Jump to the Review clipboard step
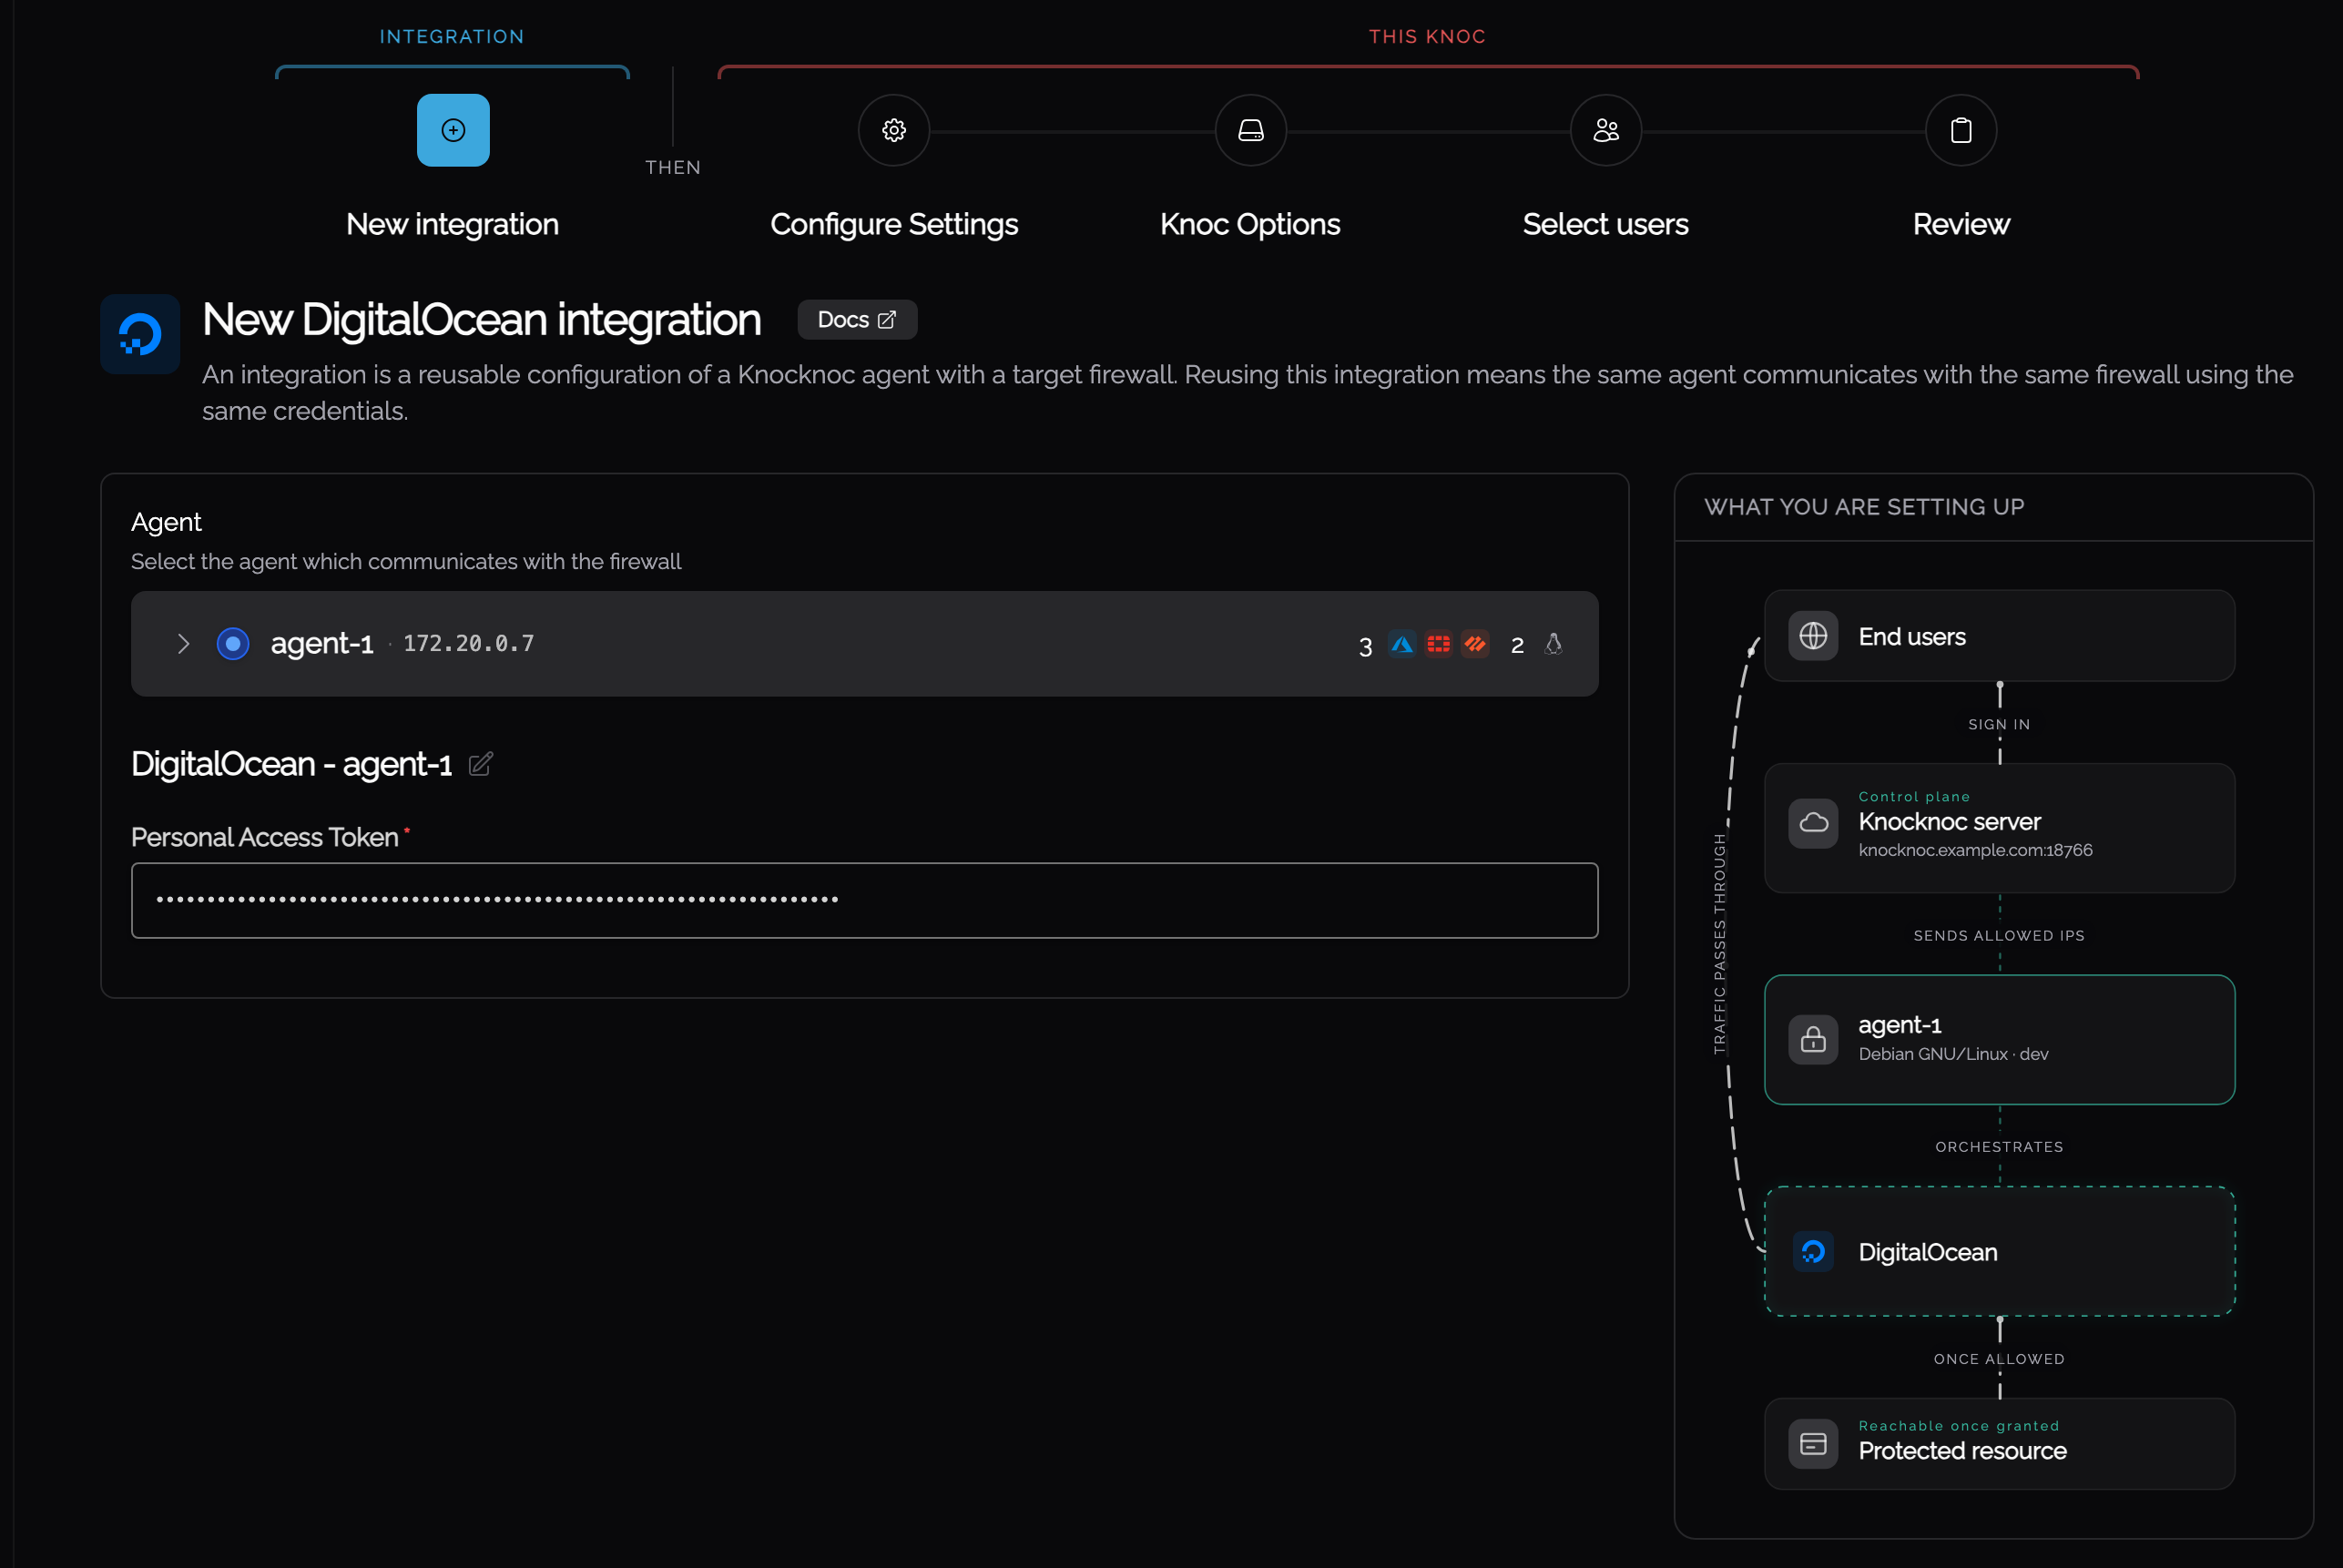 (1961, 130)
